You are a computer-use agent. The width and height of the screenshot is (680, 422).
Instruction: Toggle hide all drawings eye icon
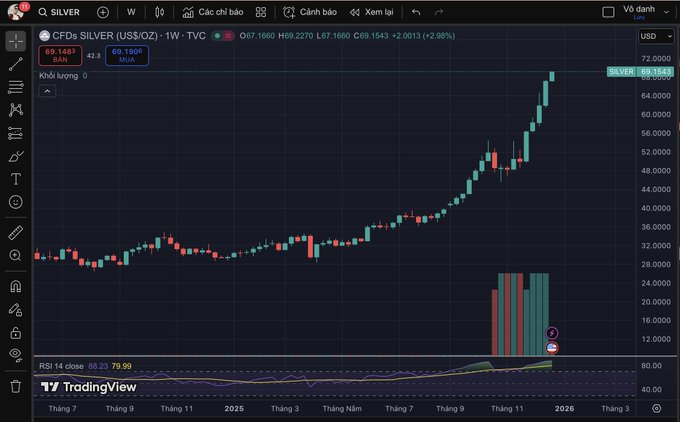pos(15,355)
